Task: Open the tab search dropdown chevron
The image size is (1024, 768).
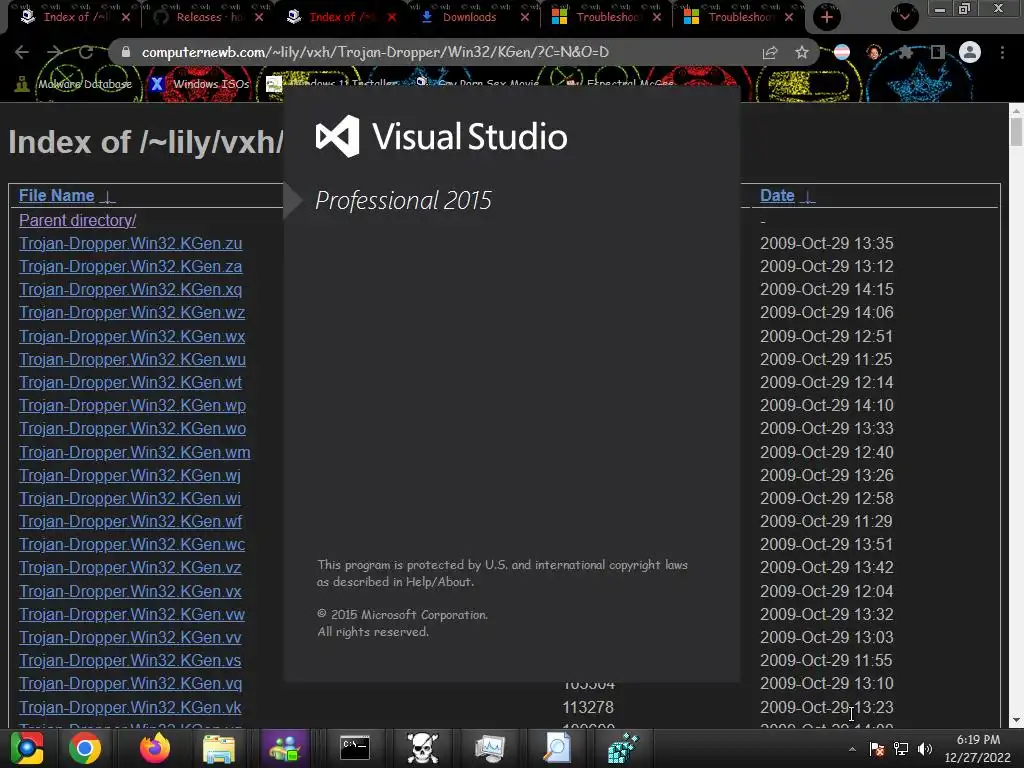Action: (904, 17)
